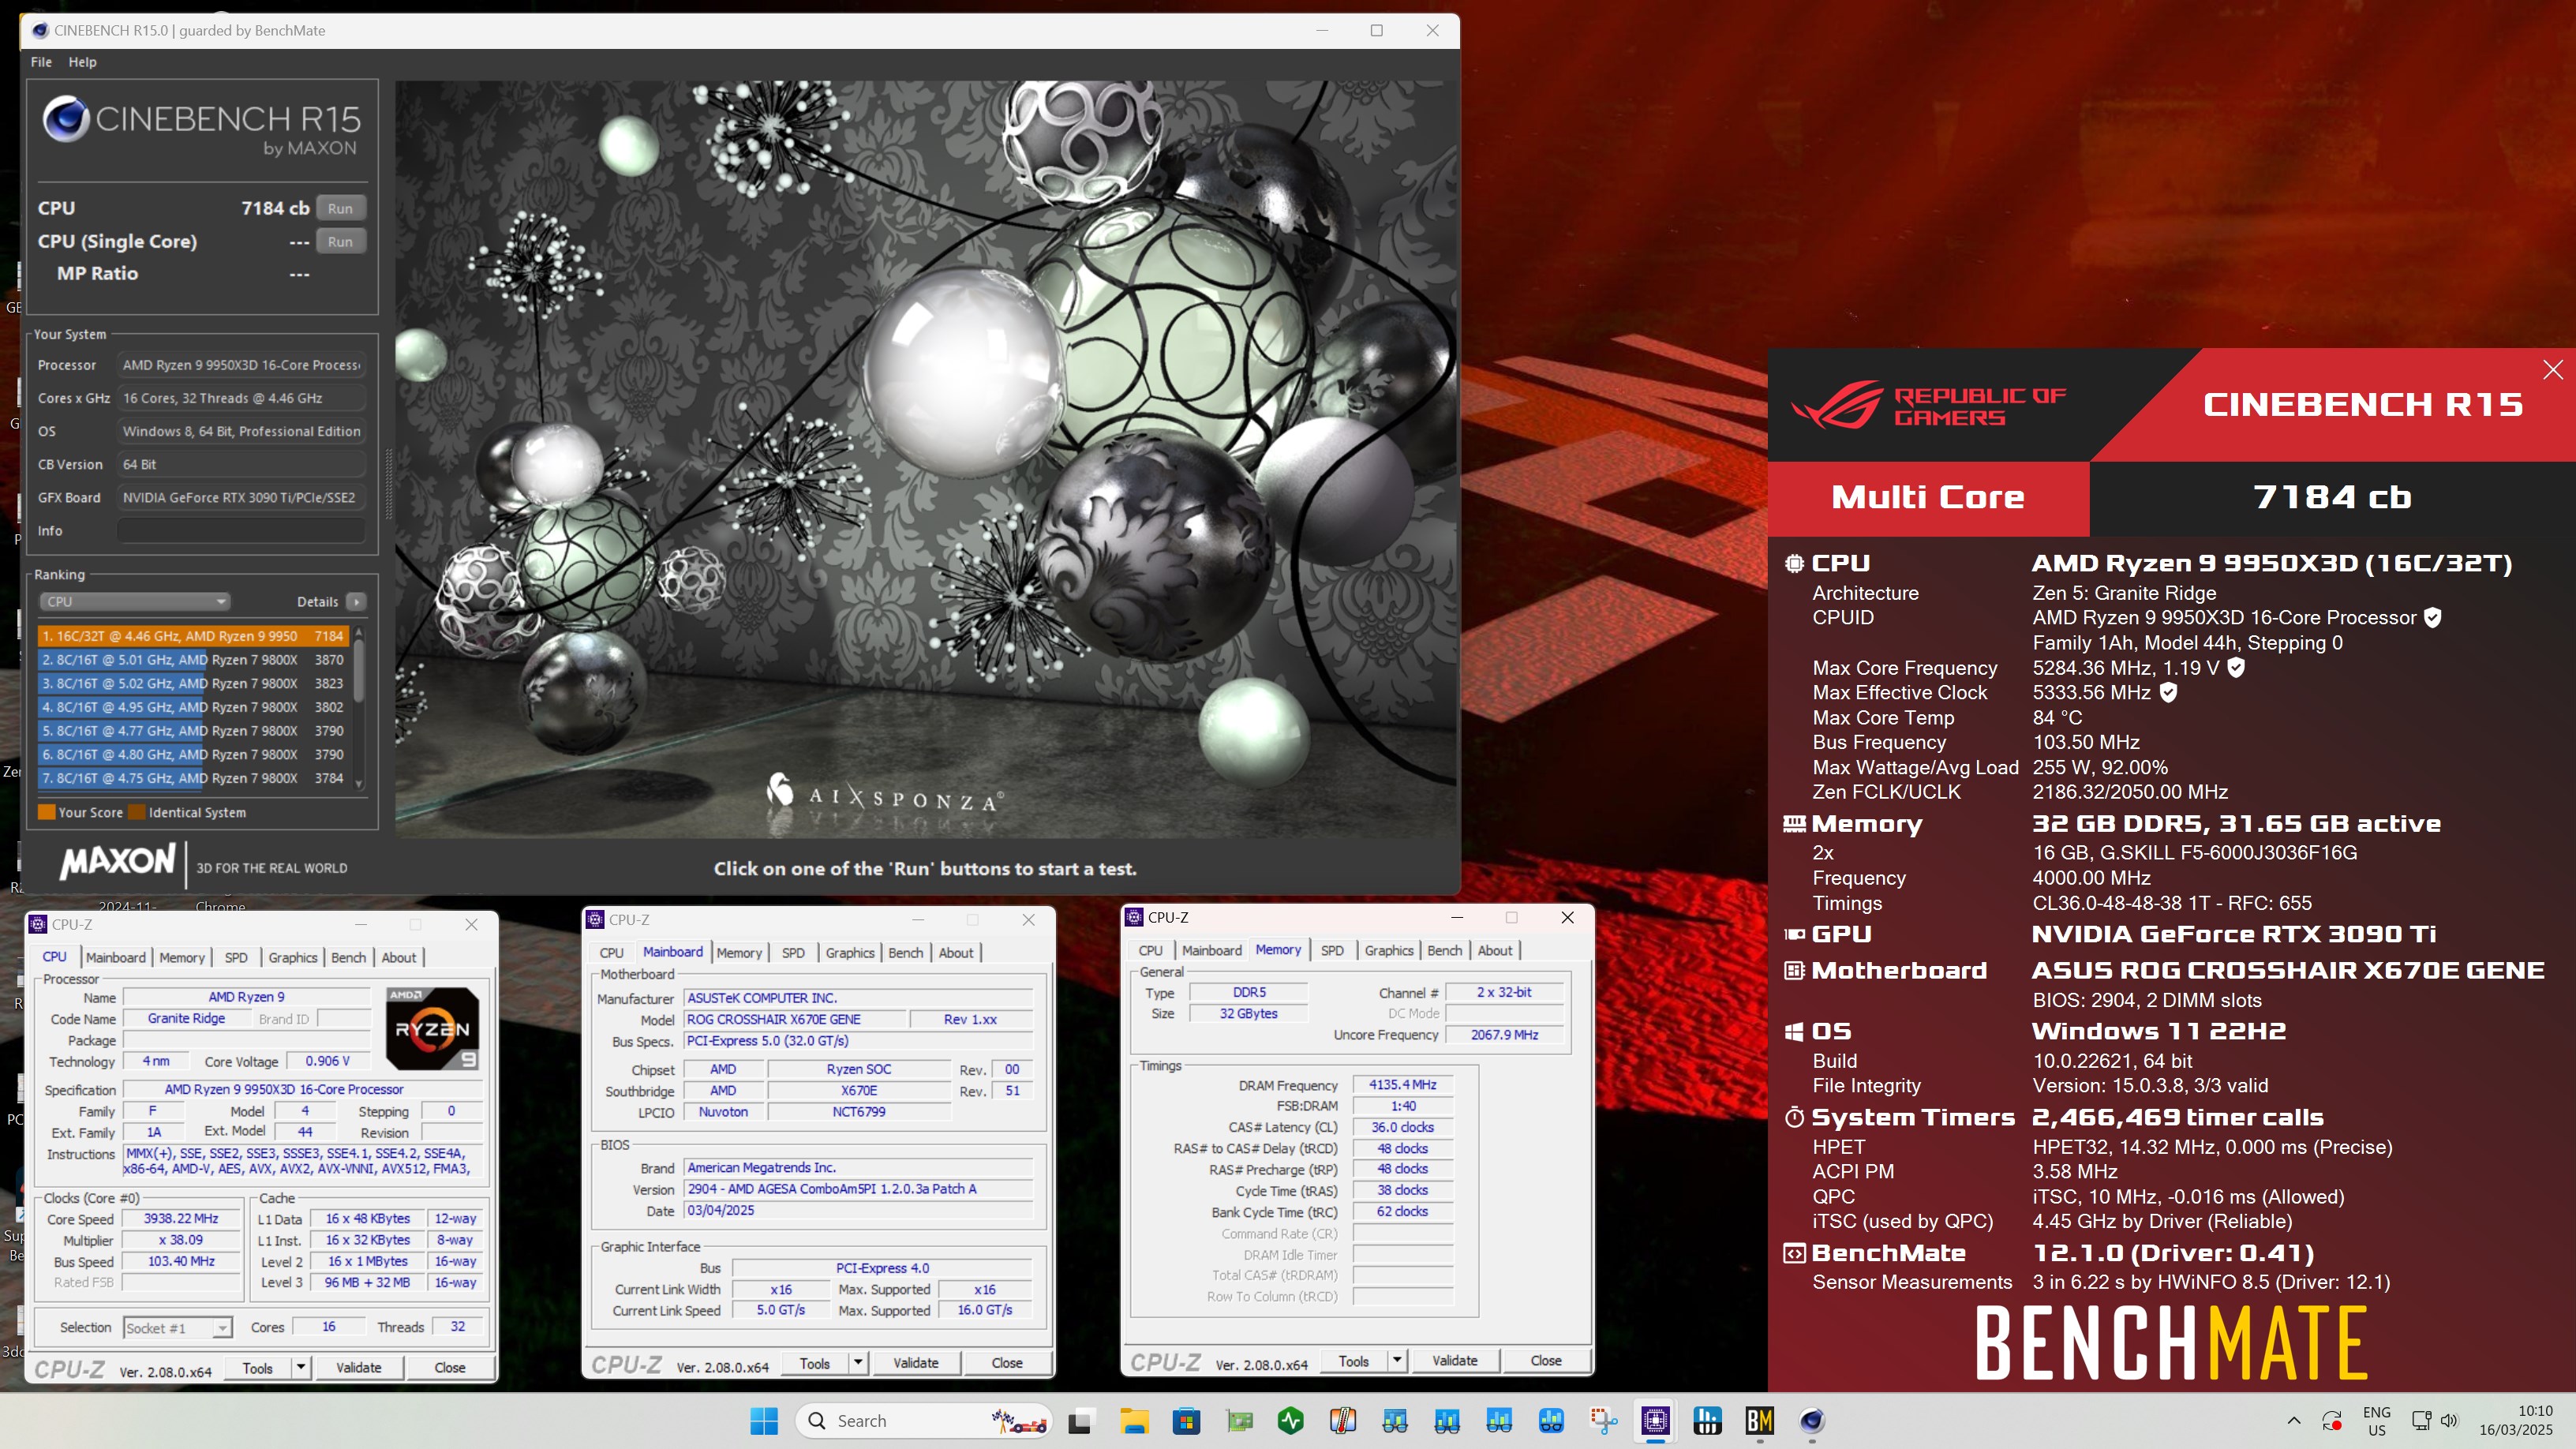Click the yellow BM BenchMate taskbar icon
2576x1449 pixels.
point(1759,1420)
